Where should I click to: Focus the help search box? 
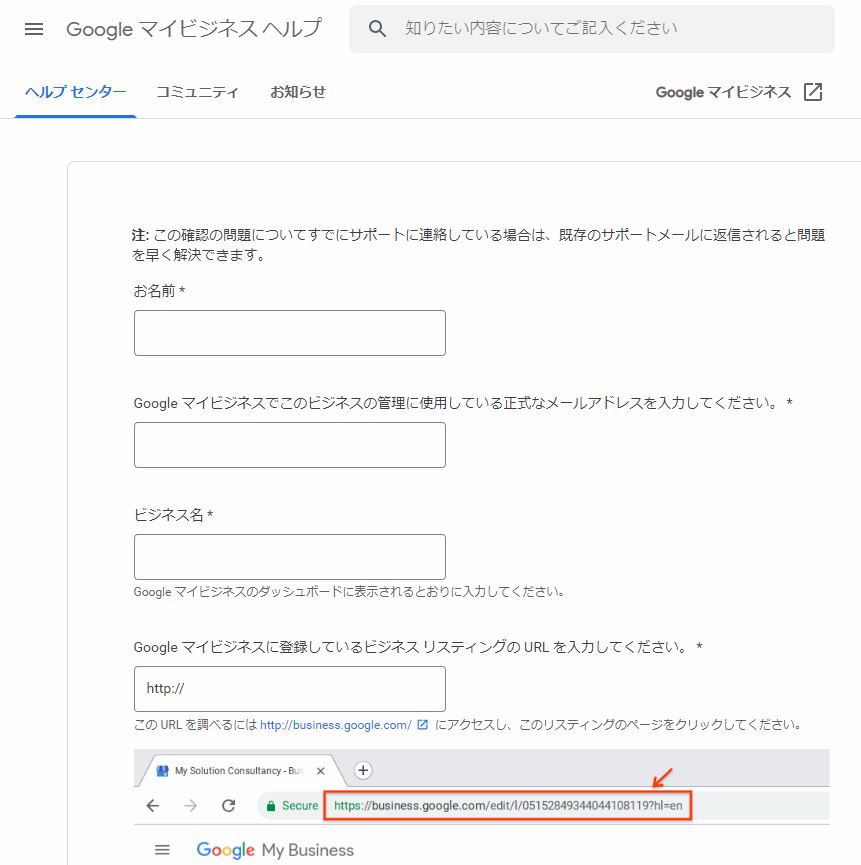592,29
